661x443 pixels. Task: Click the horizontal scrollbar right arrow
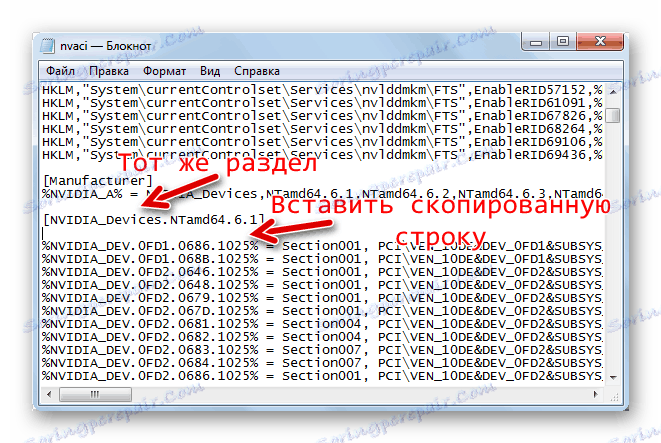point(595,395)
